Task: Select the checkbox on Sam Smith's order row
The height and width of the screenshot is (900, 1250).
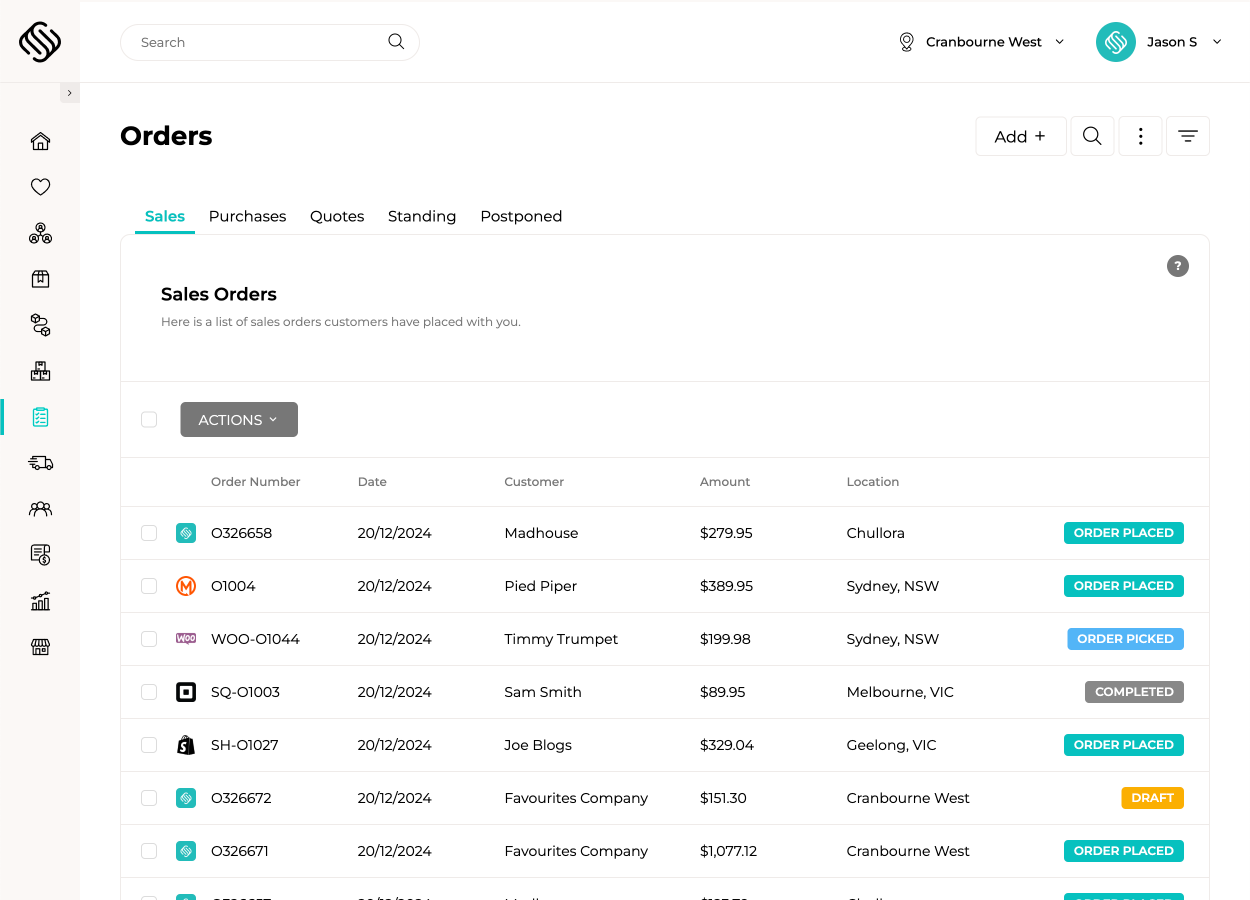Action: [149, 691]
